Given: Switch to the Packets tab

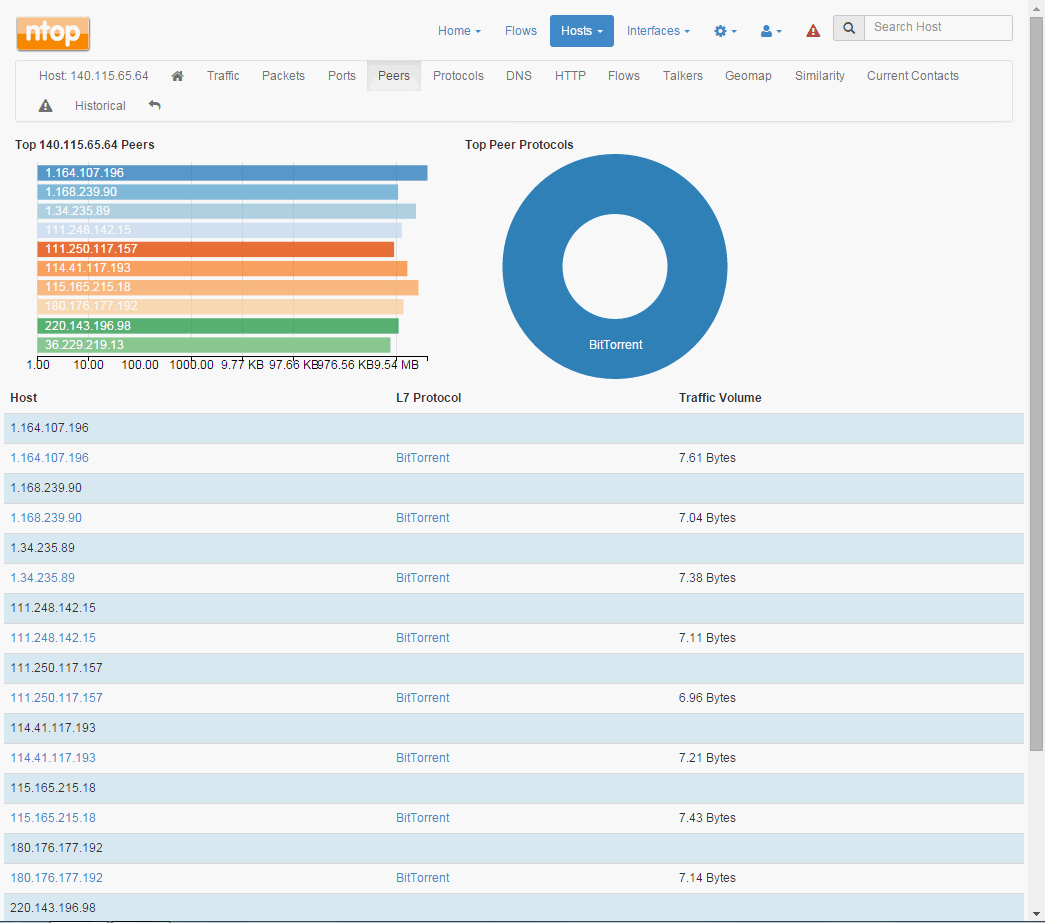Looking at the screenshot, I should coord(283,76).
